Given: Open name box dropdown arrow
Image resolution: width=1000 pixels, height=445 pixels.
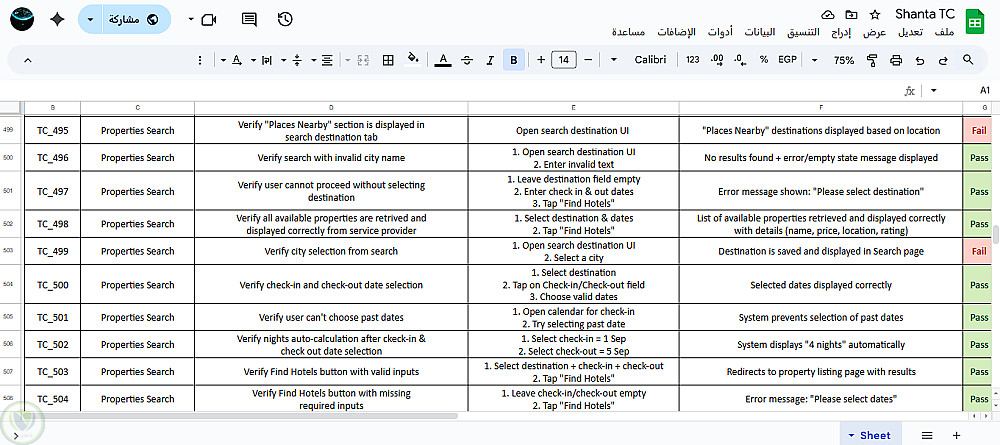Looking at the screenshot, I should click(x=934, y=91).
